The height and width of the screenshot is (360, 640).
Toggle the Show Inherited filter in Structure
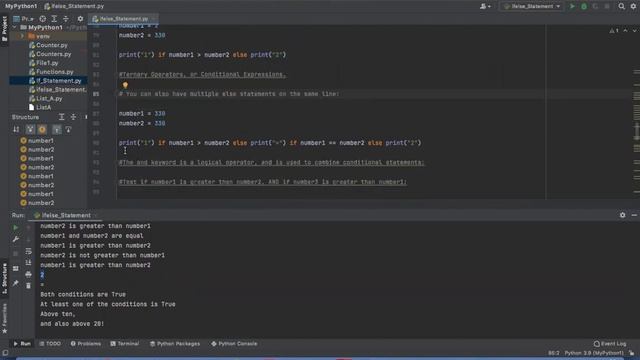30,129
